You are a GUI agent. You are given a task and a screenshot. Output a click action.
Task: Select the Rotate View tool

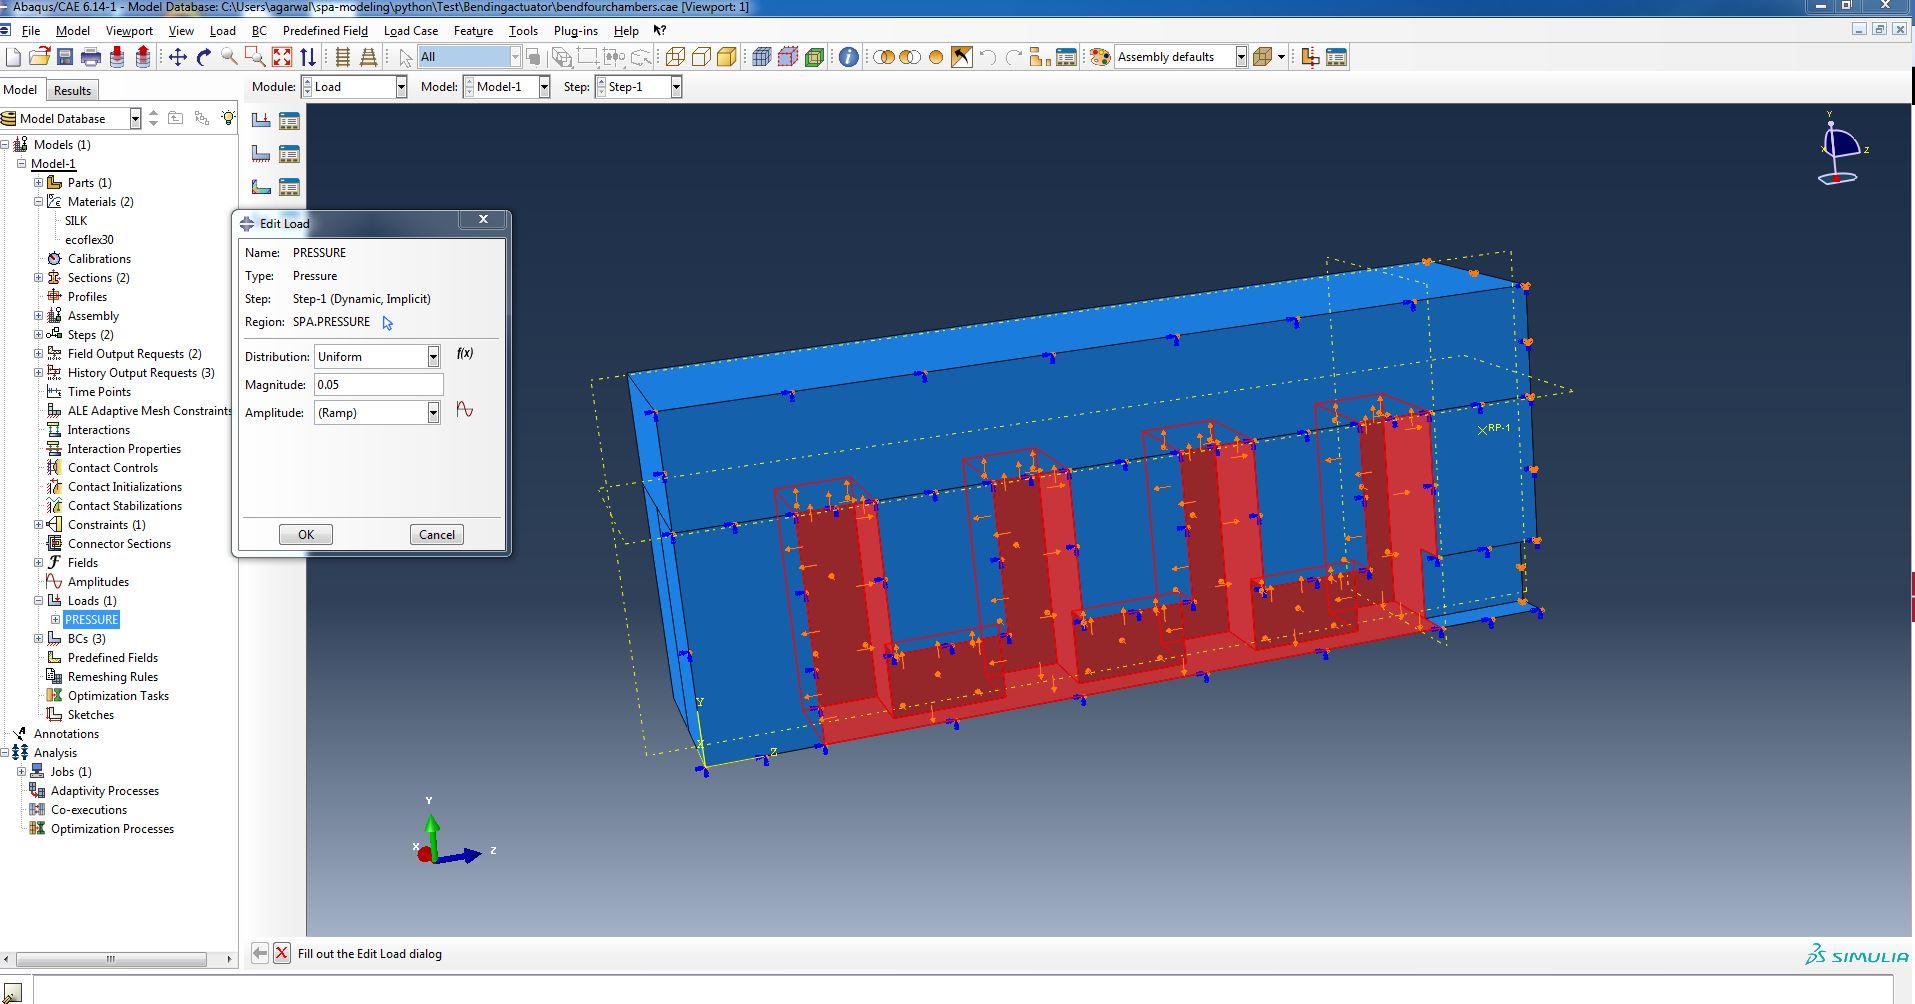pyautogui.click(x=203, y=57)
